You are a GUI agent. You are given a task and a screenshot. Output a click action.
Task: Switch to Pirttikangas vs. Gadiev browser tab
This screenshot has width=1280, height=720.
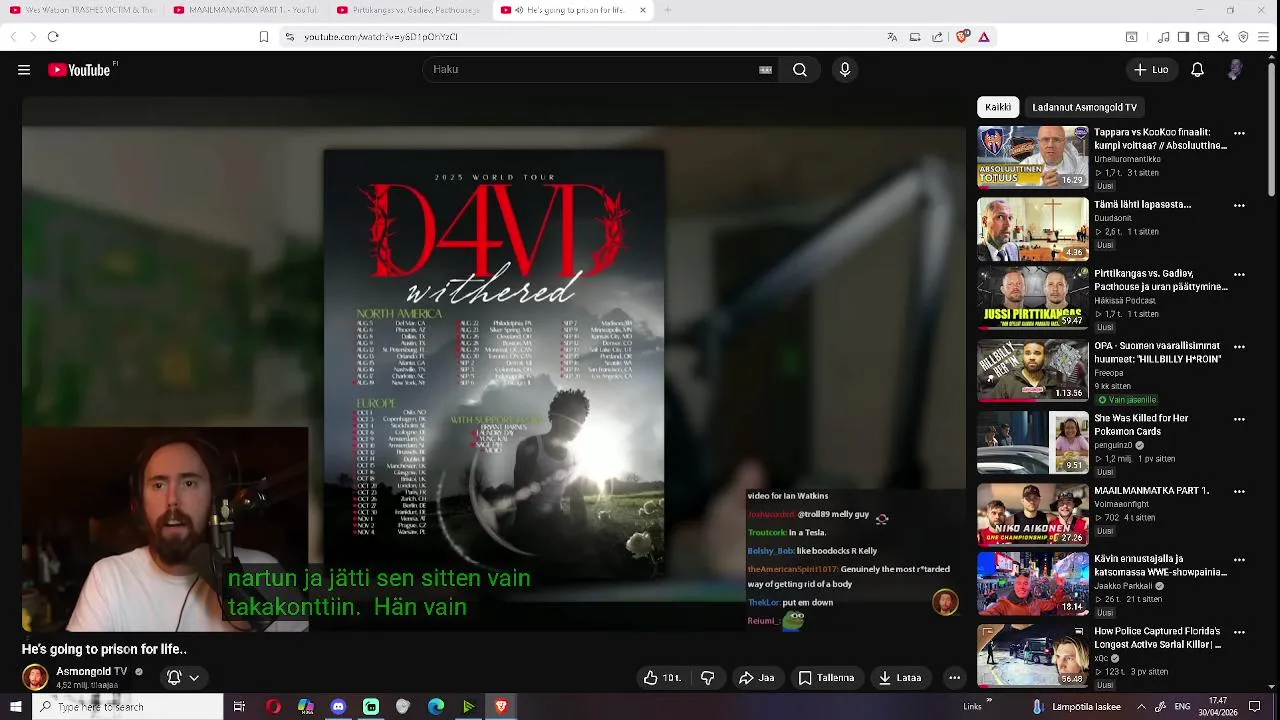click(408, 10)
